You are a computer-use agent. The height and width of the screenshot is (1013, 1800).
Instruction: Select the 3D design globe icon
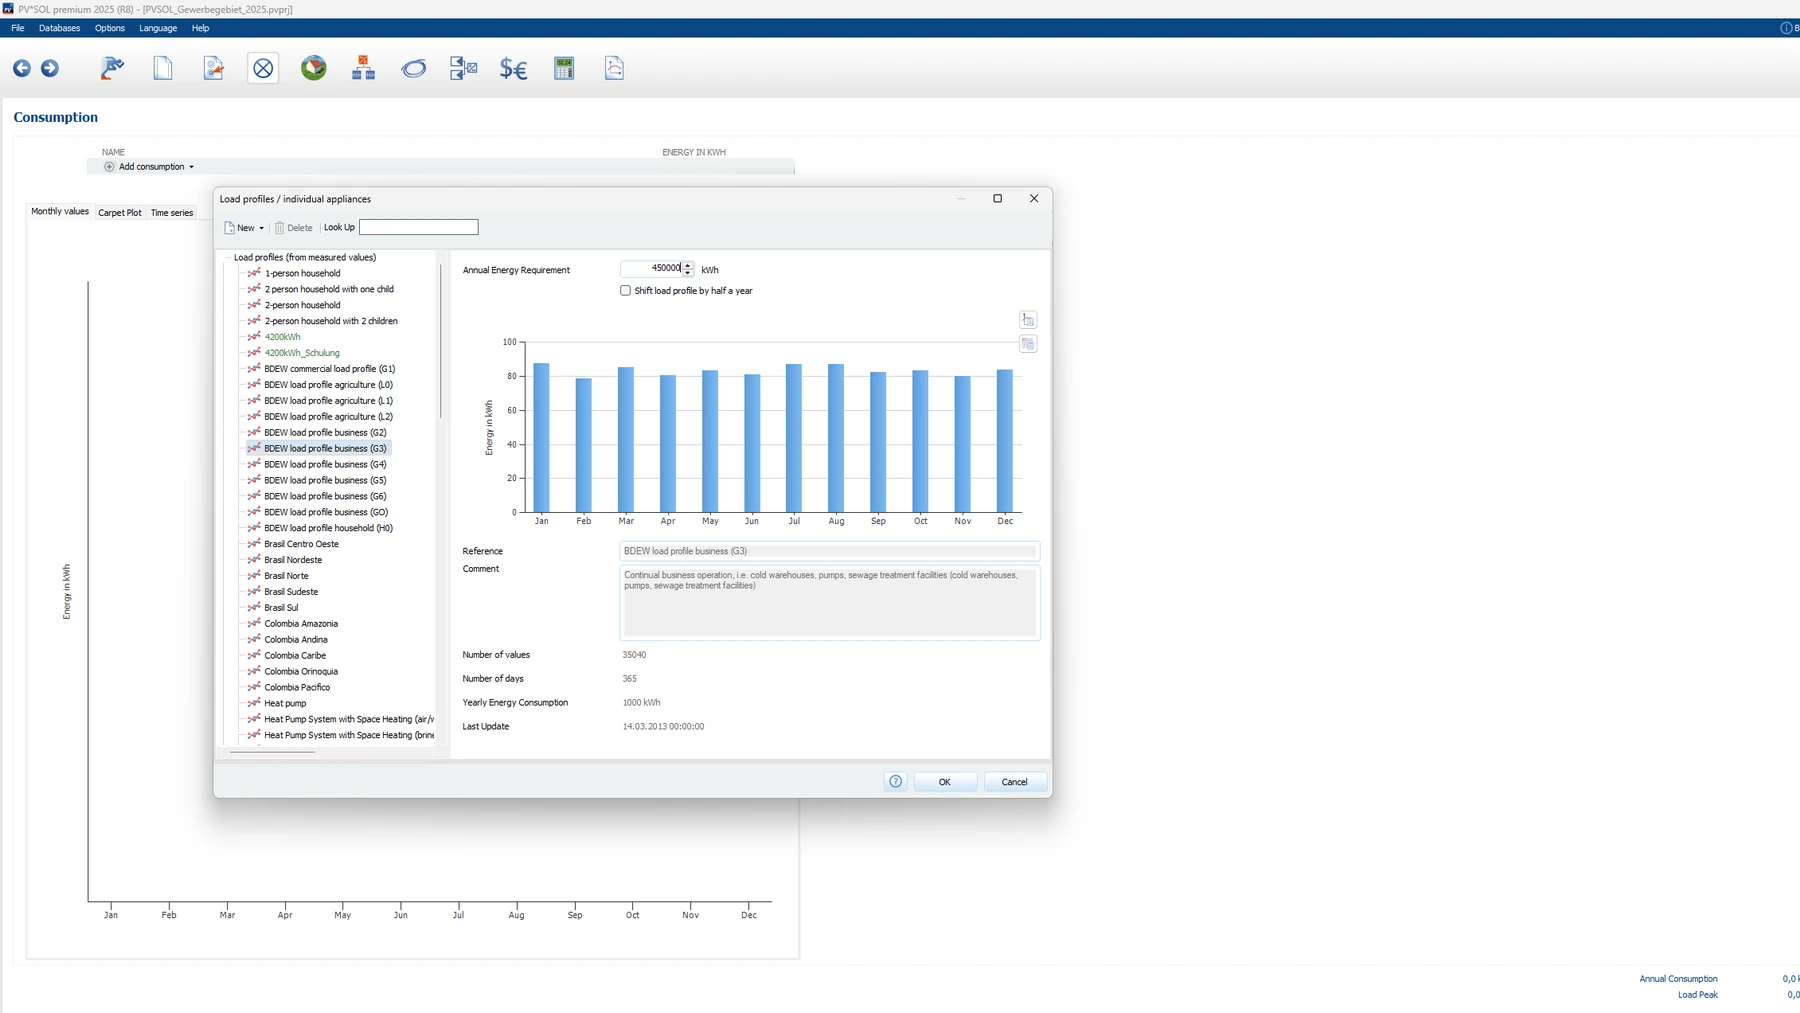pos(313,68)
